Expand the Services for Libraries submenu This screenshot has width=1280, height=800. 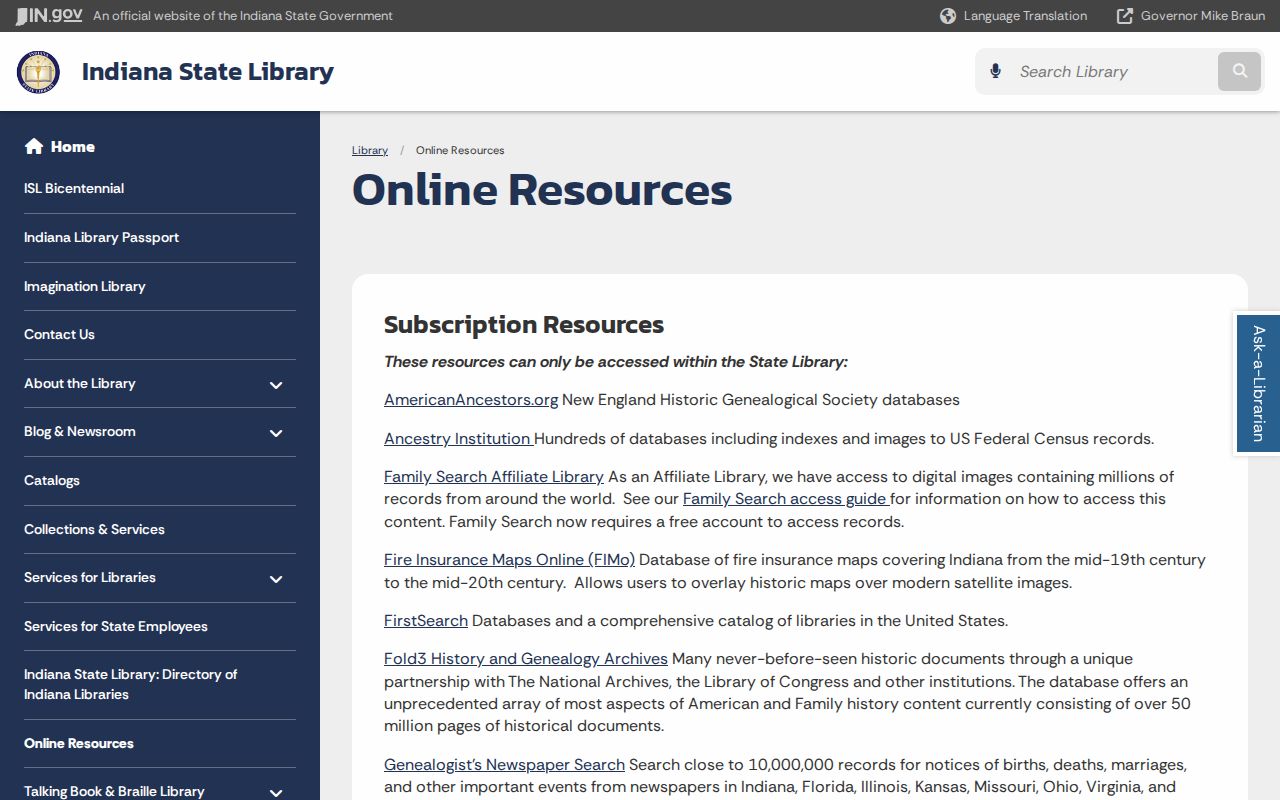click(x=276, y=579)
